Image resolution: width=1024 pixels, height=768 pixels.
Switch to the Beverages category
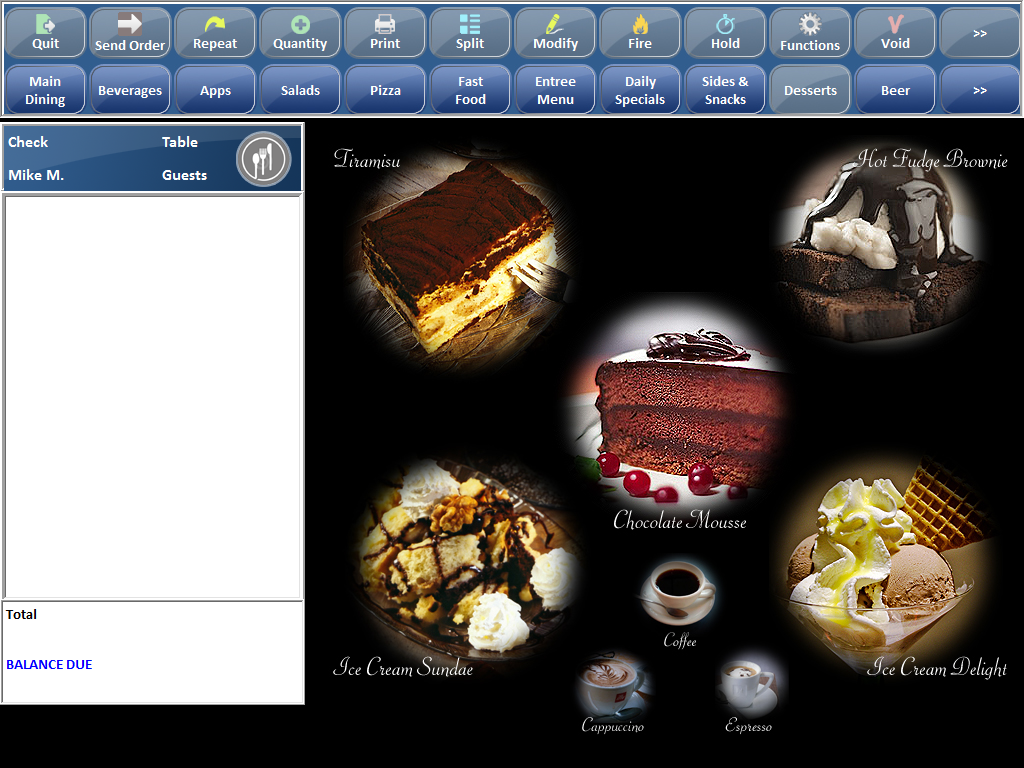point(129,89)
